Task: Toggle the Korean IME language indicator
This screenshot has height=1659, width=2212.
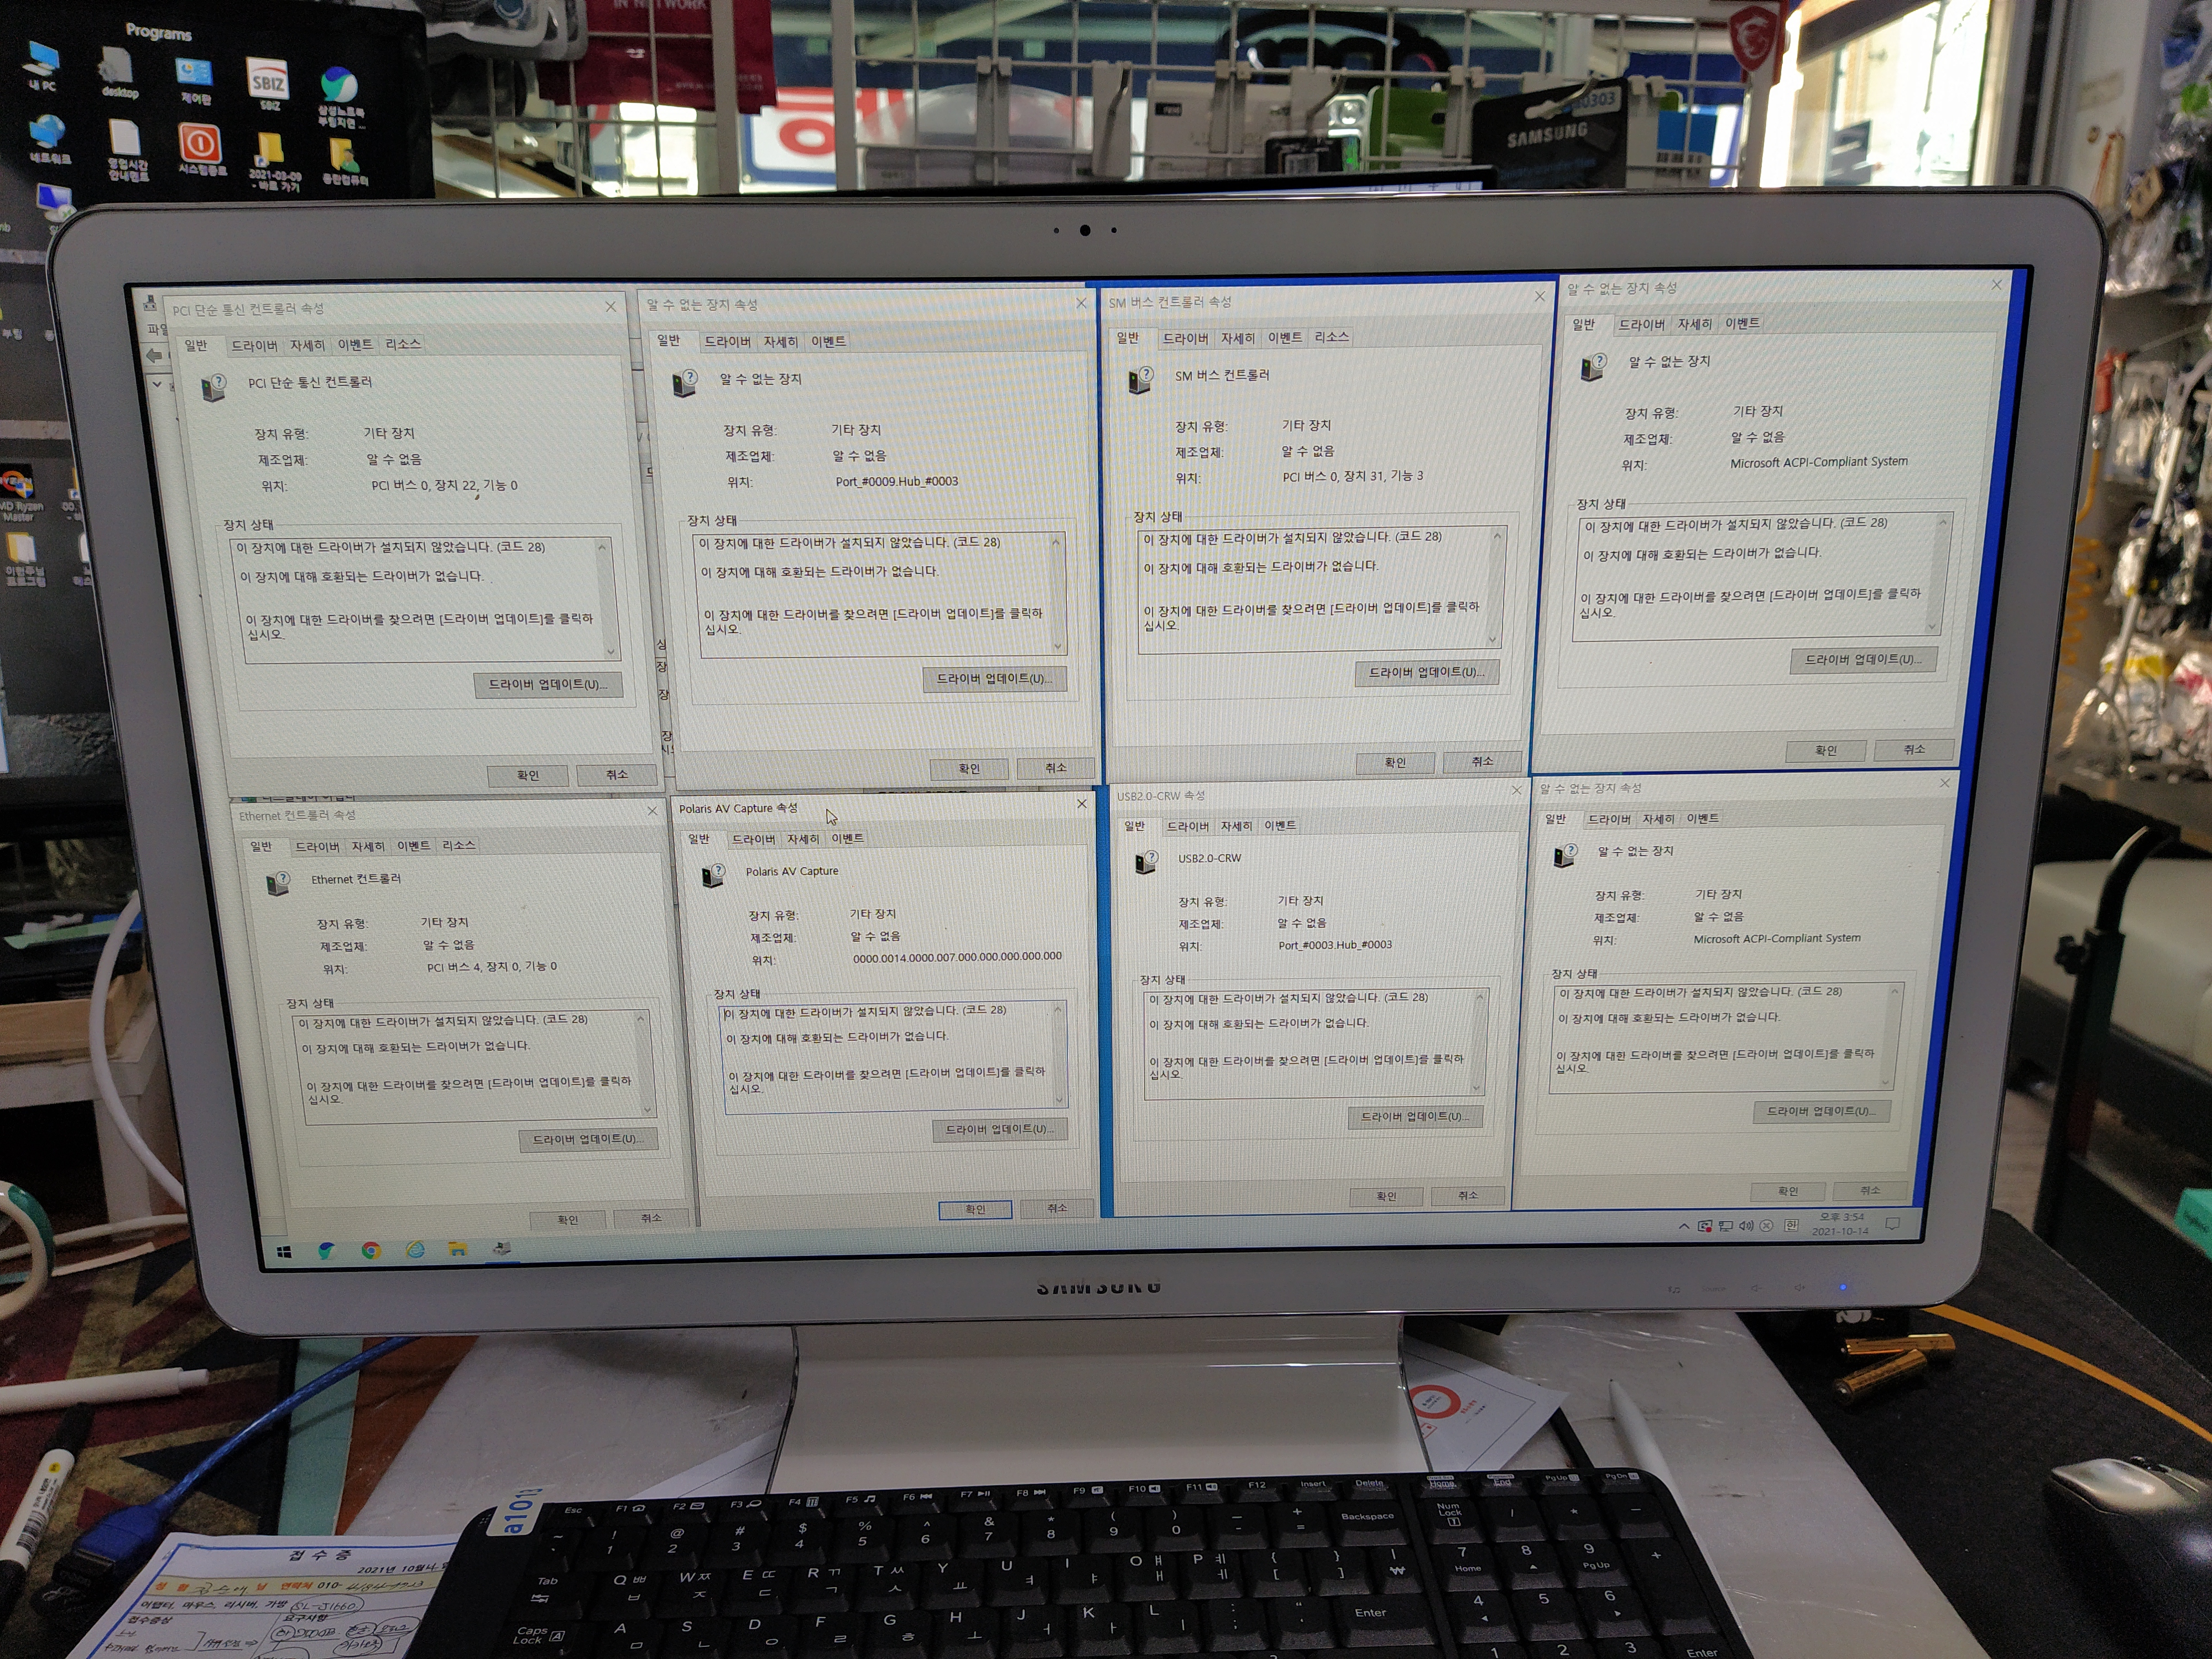Action: click(x=1791, y=1226)
